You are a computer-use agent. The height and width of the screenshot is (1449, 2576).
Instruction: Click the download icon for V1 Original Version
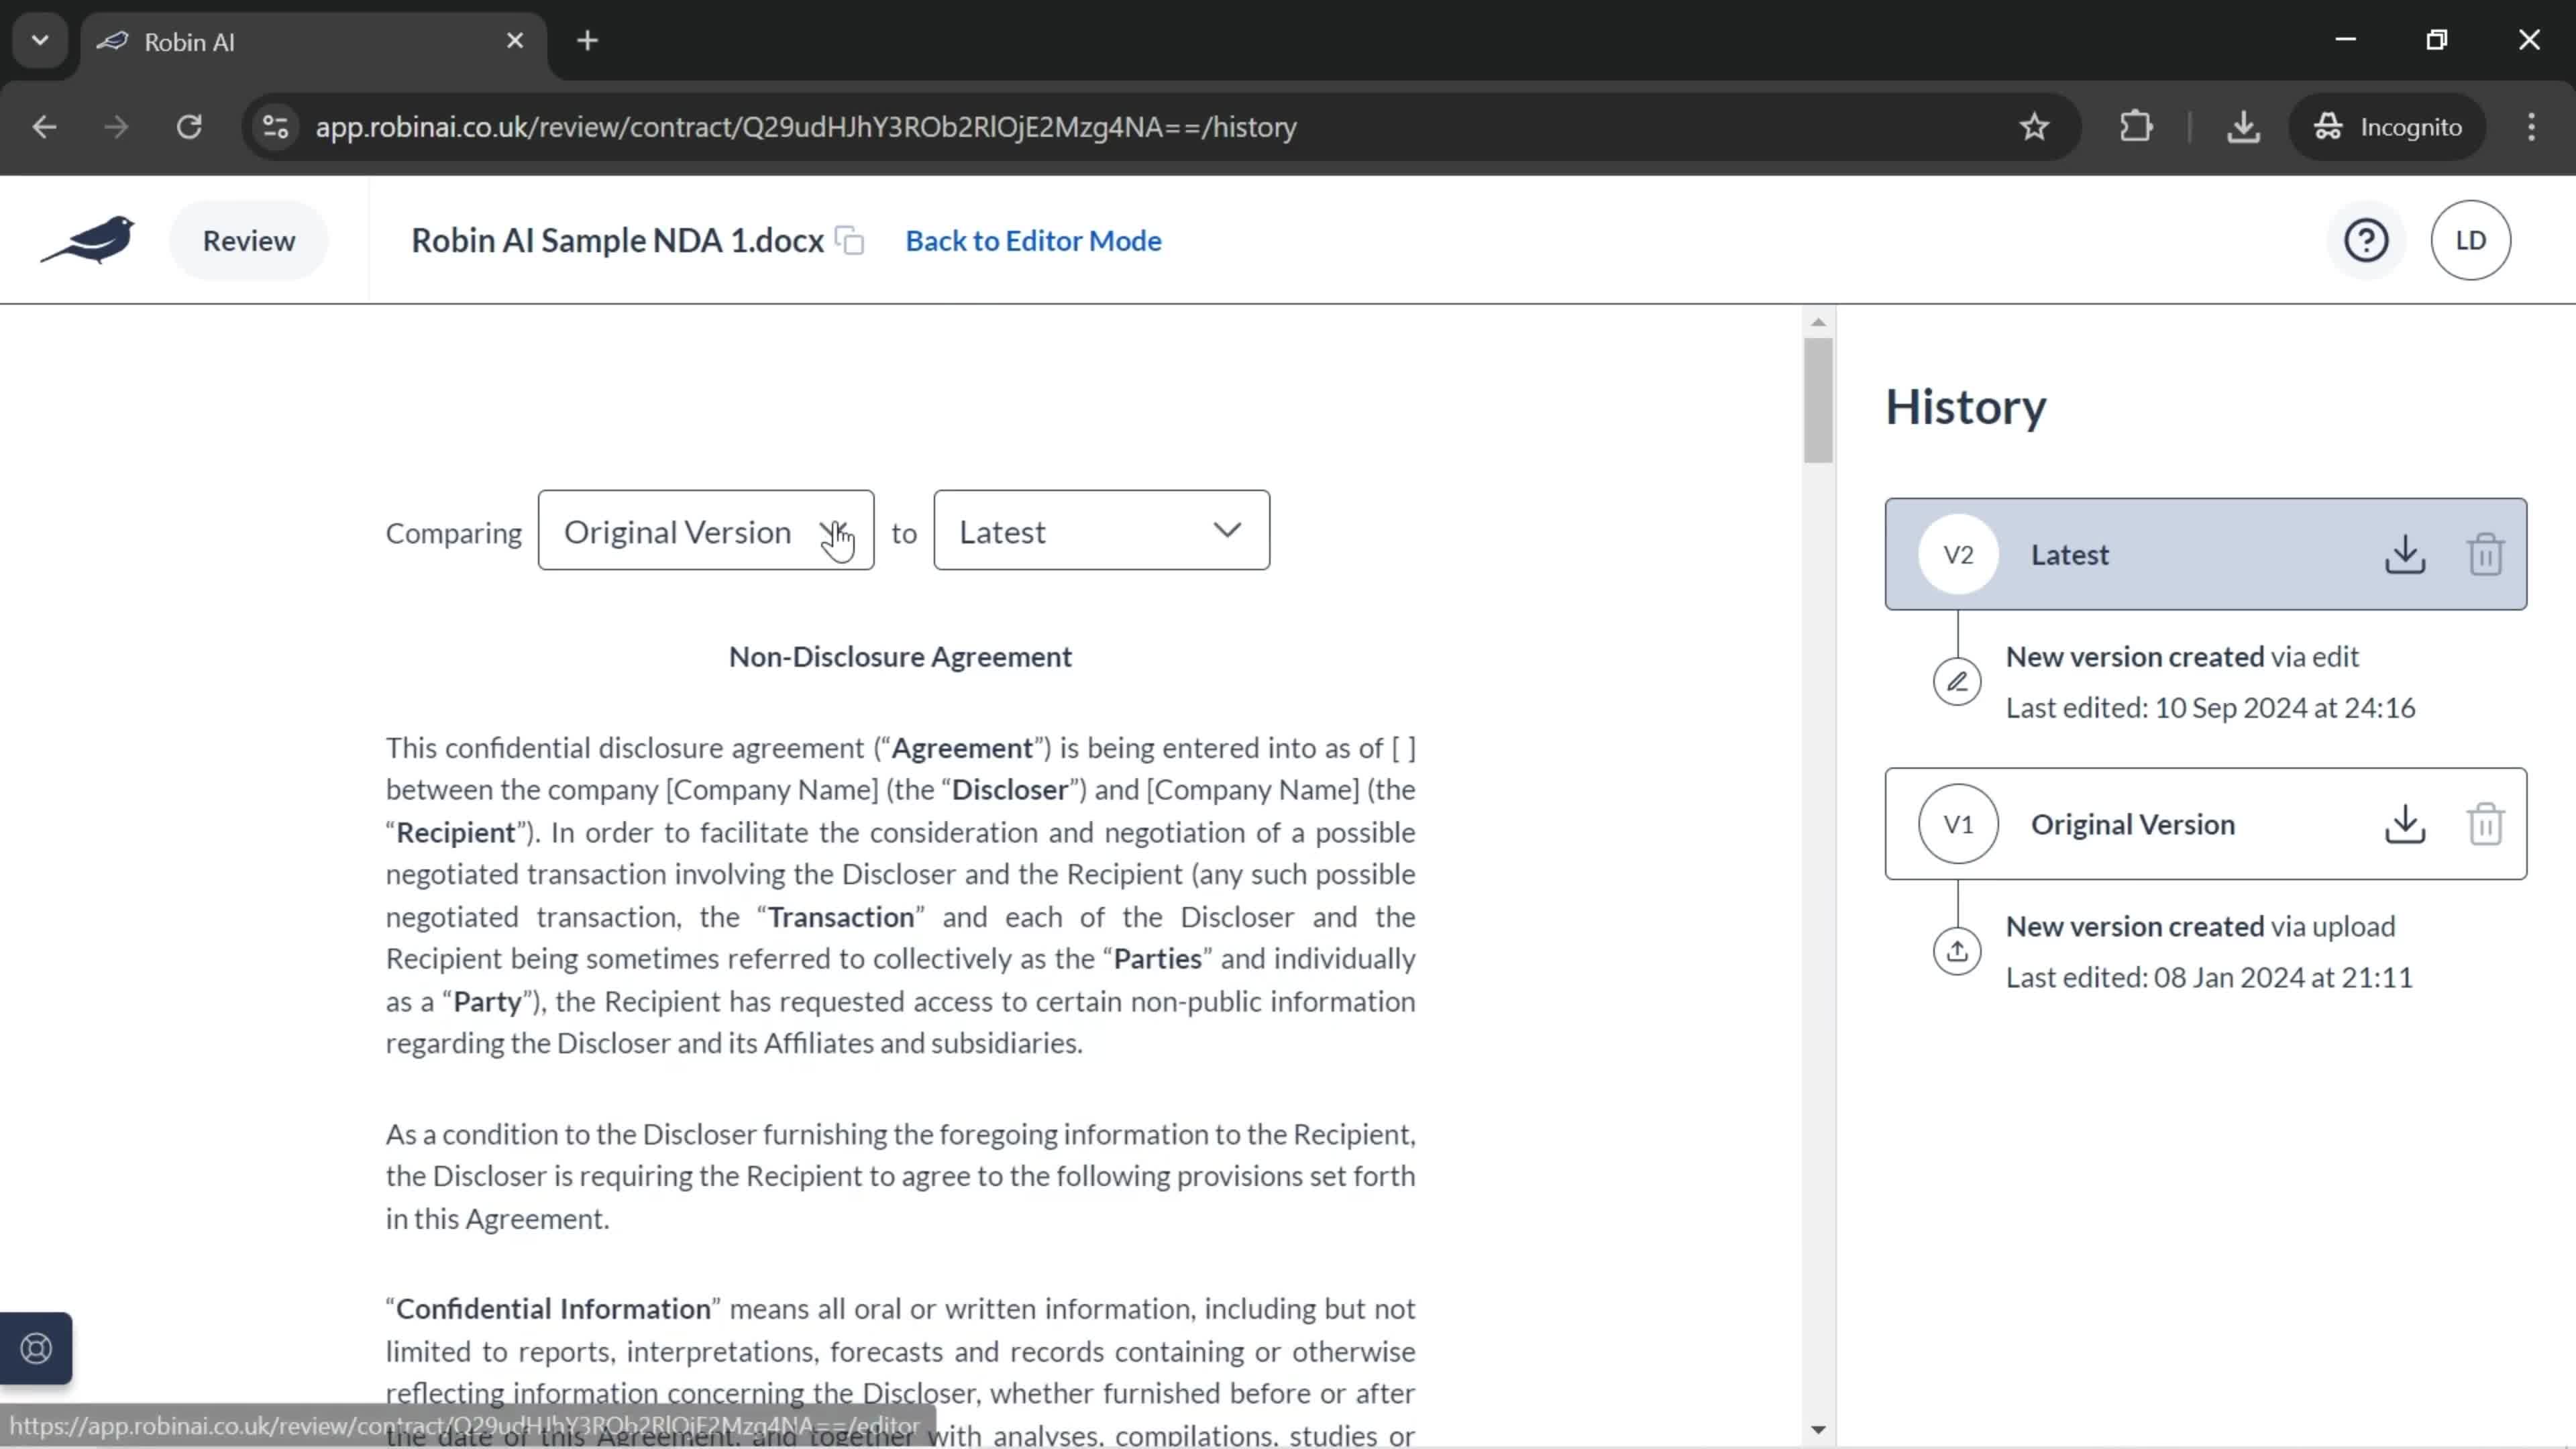point(2404,822)
